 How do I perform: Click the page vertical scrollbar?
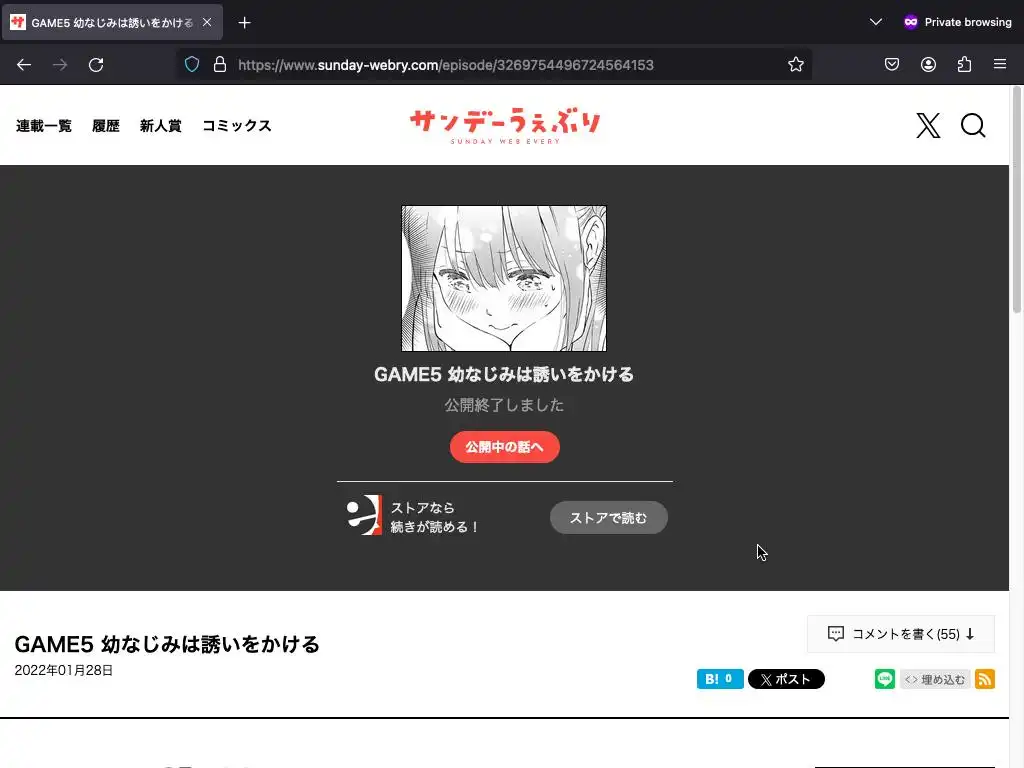(1016, 199)
